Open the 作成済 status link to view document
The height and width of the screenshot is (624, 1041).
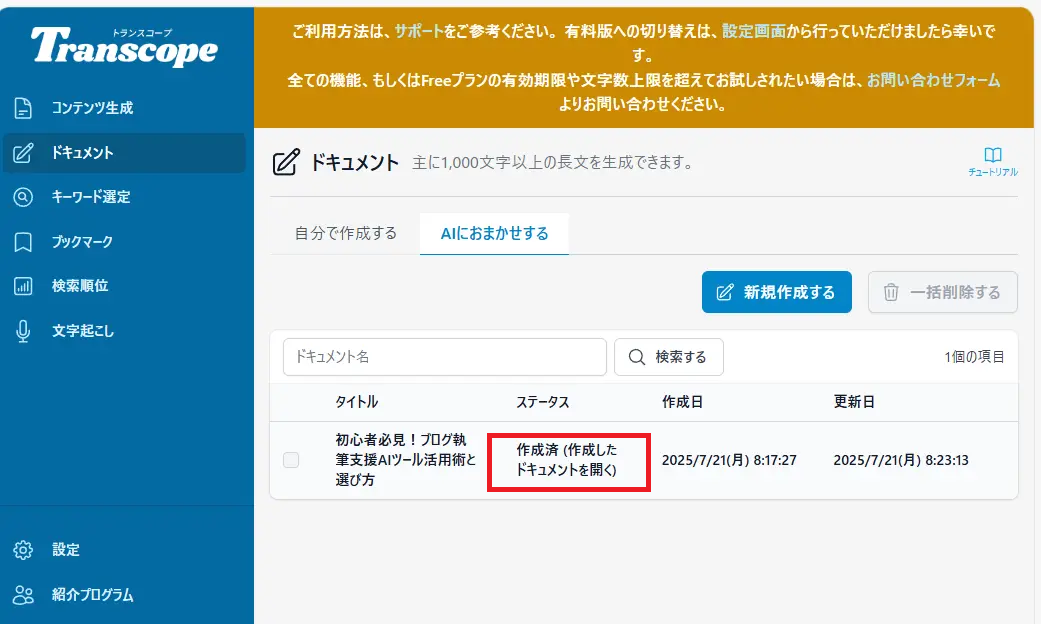click(567, 460)
